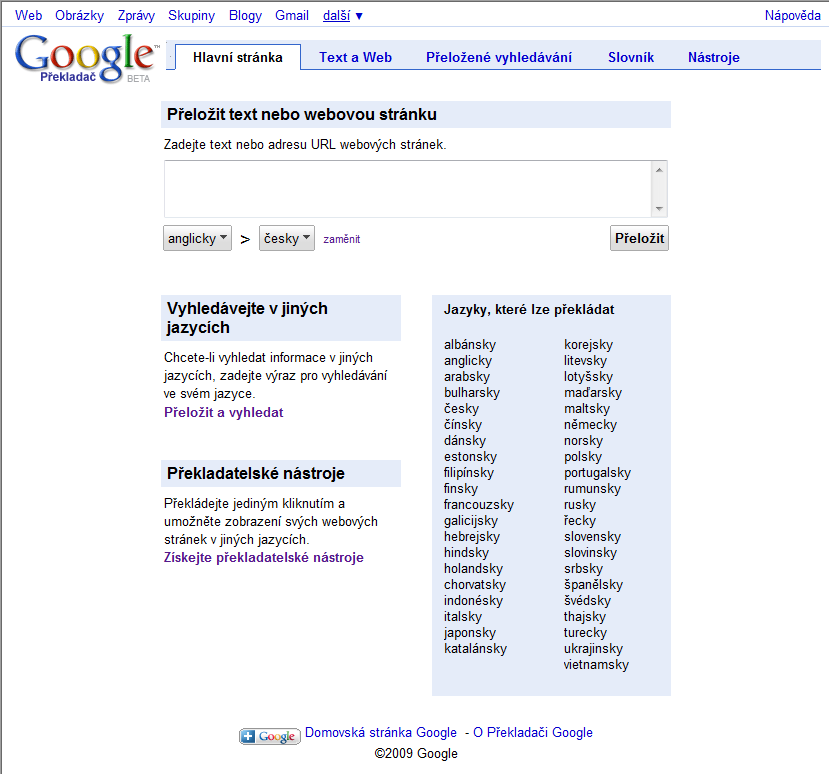Screen dimensions: 829x774
Task: Open the 'další' dropdown in top bar
Action: 343,16
